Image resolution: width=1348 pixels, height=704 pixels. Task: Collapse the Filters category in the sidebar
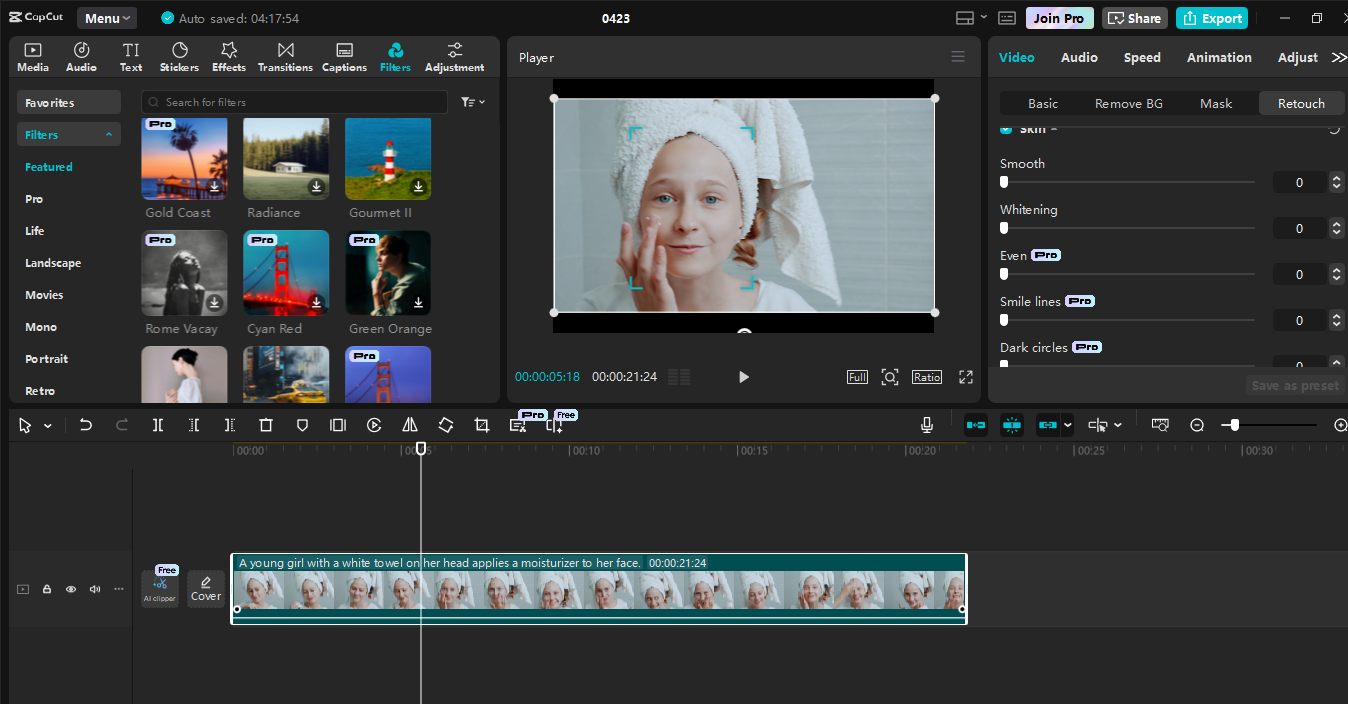(x=68, y=133)
